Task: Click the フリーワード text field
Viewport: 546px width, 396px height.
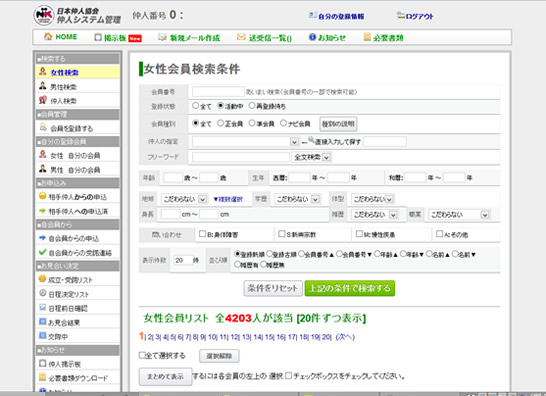Action: pos(241,157)
